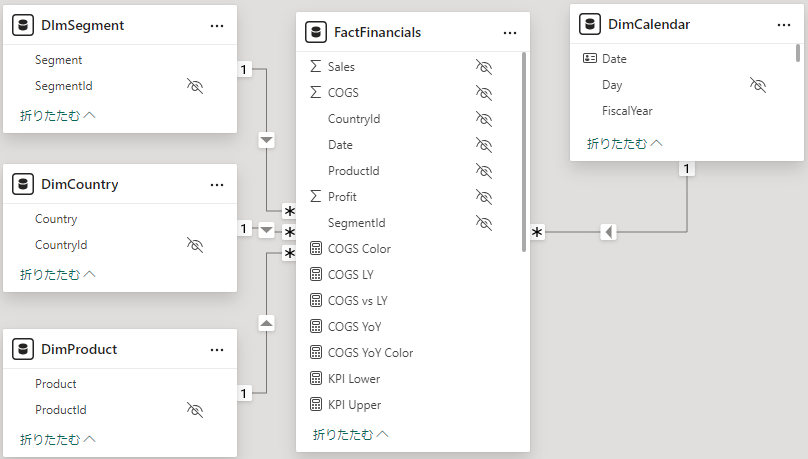Click filter direction arrow on DimSegment relationship
The image size is (808, 459).
tap(266, 140)
